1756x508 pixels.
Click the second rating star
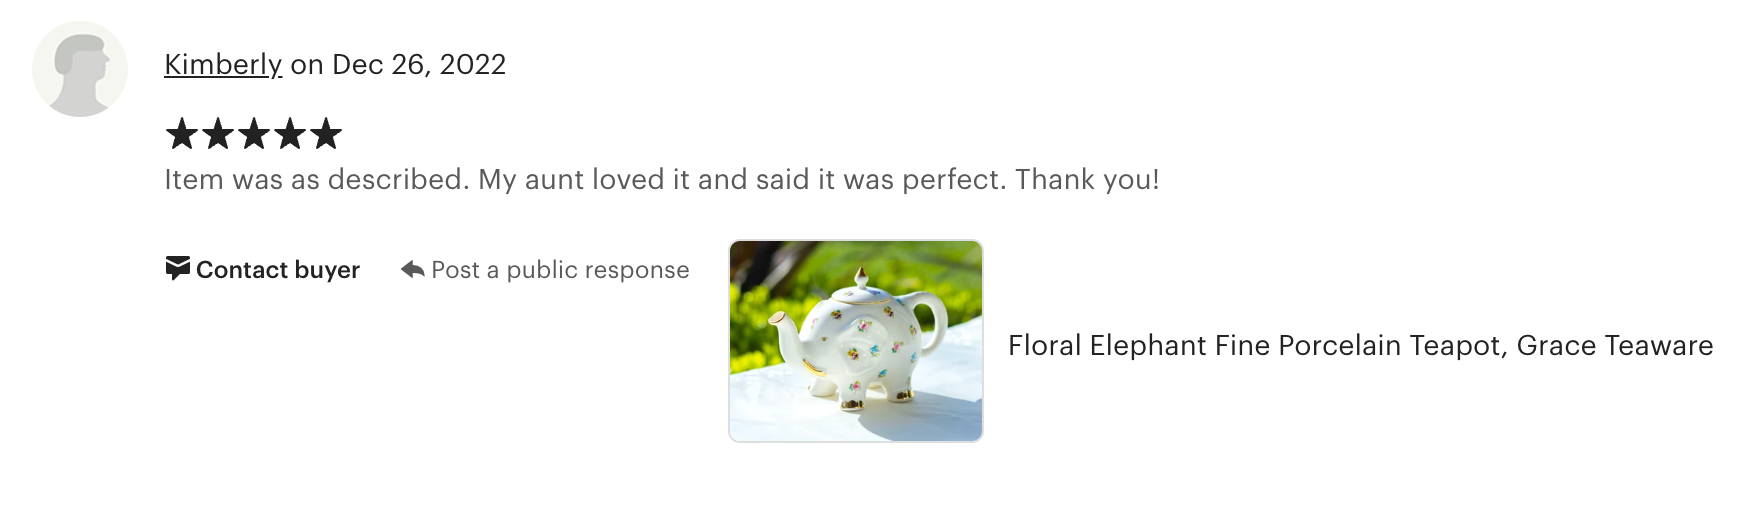pyautogui.click(x=218, y=134)
